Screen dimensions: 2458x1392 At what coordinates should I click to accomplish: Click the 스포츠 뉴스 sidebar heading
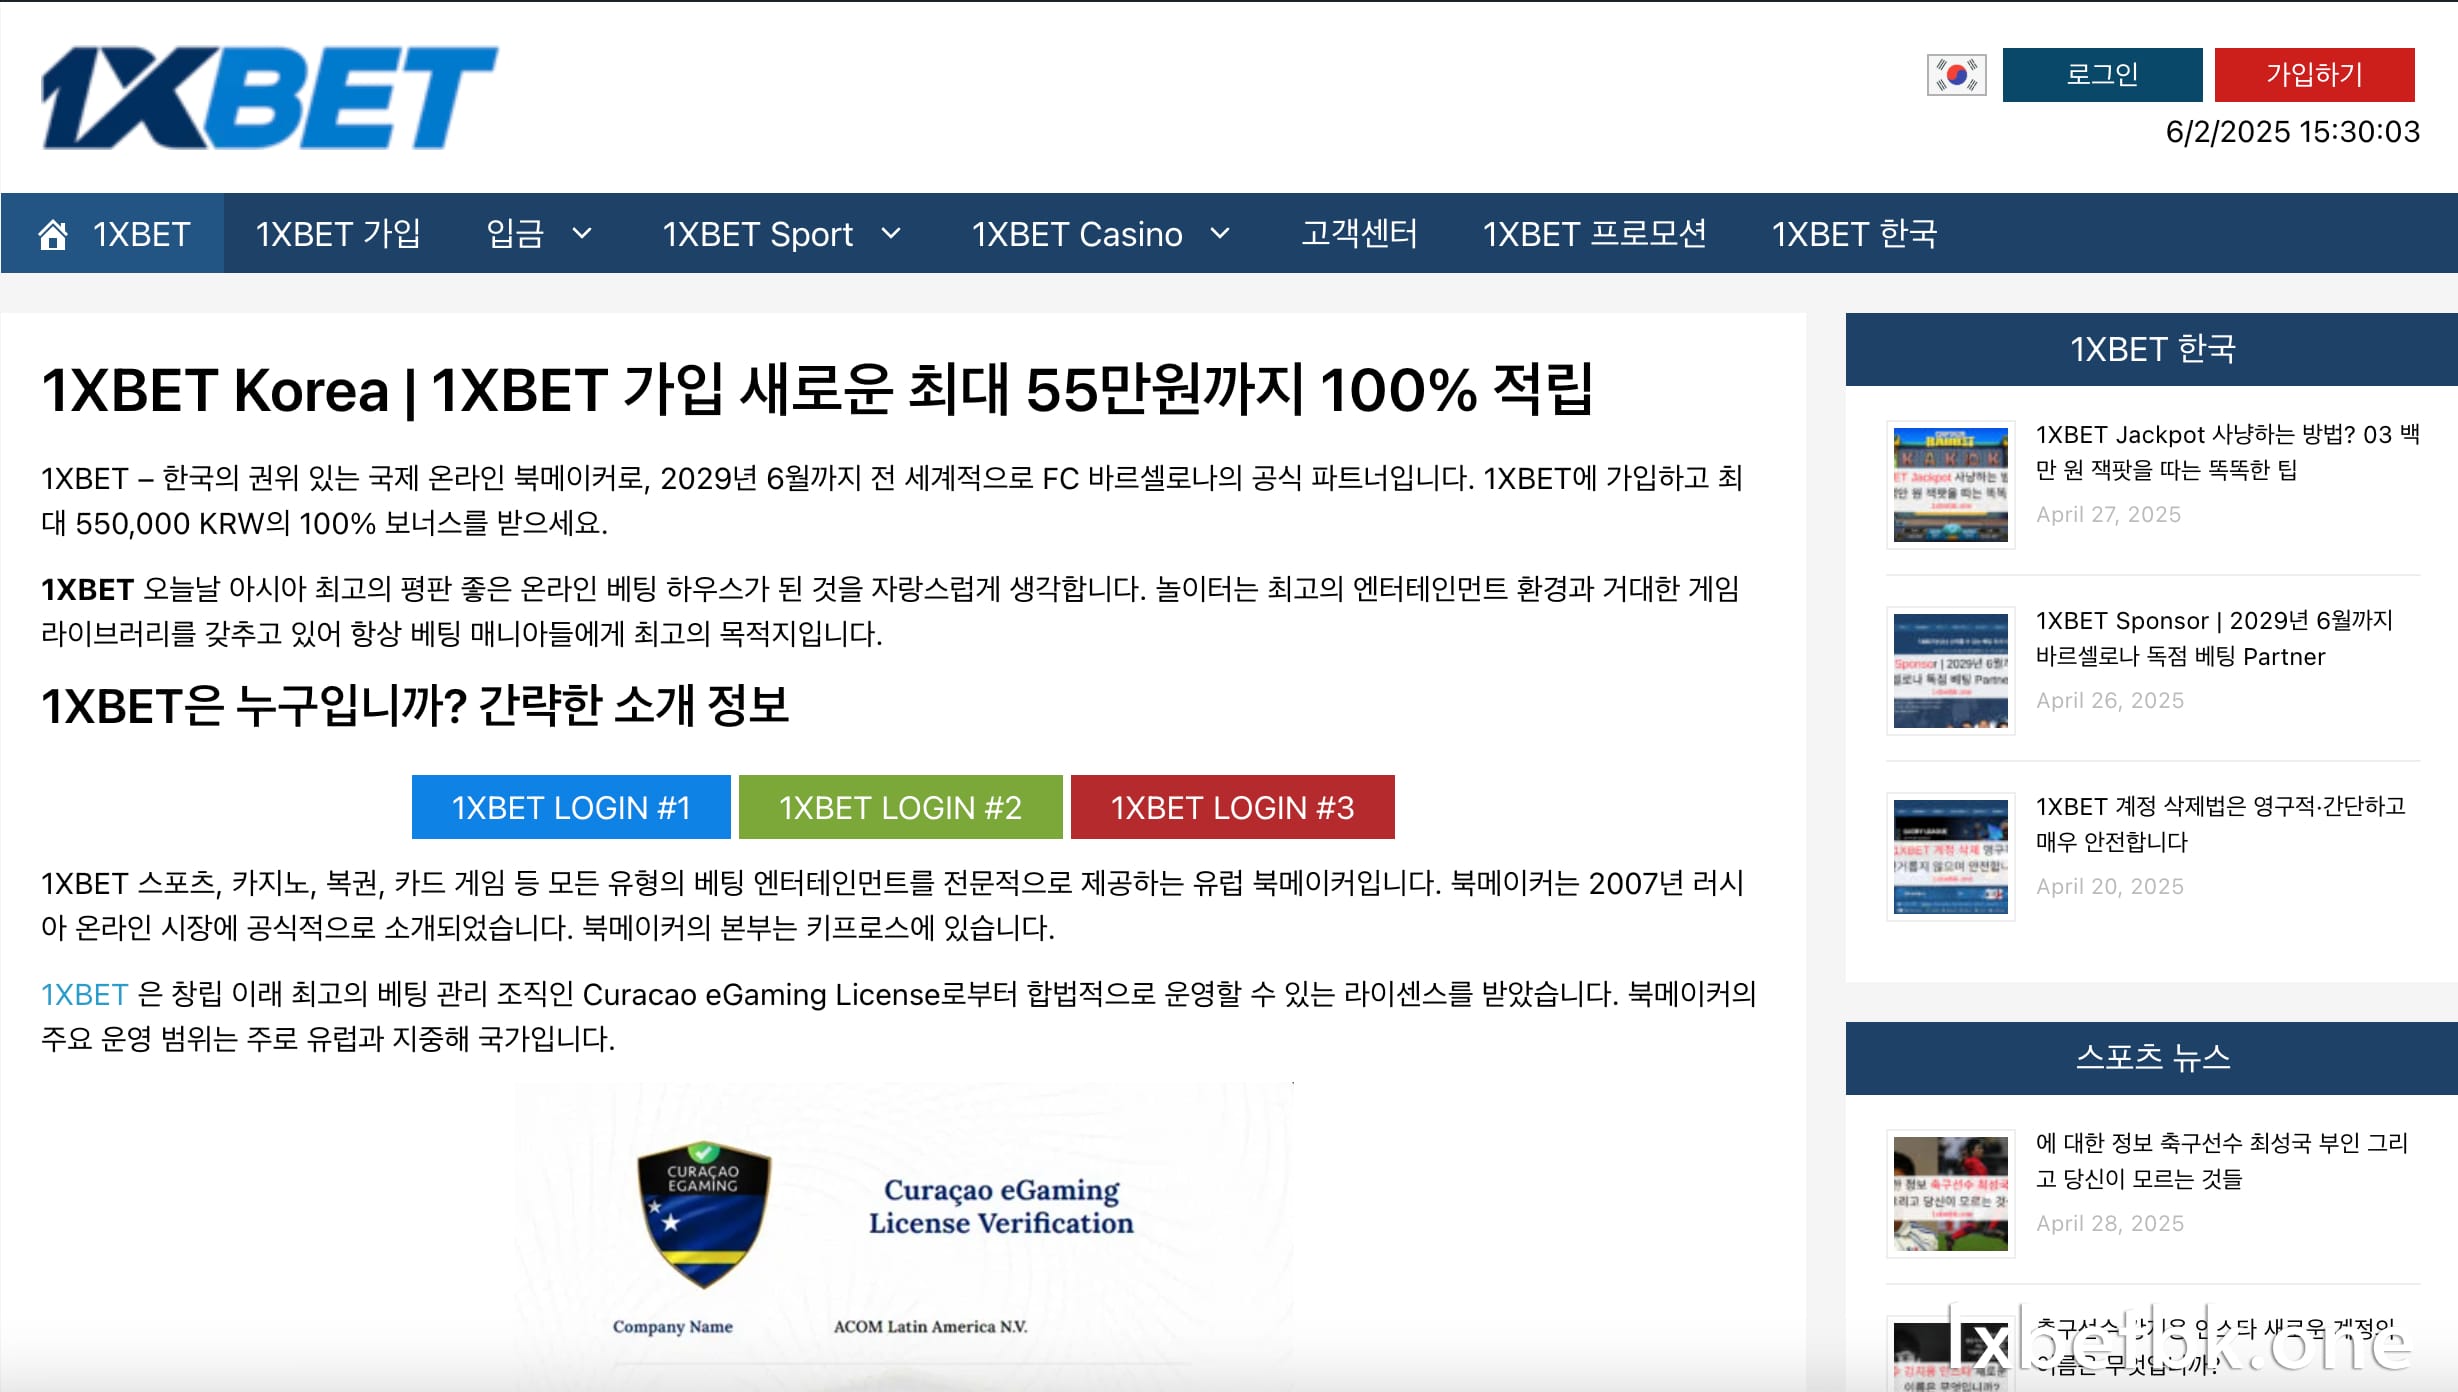click(2152, 1057)
